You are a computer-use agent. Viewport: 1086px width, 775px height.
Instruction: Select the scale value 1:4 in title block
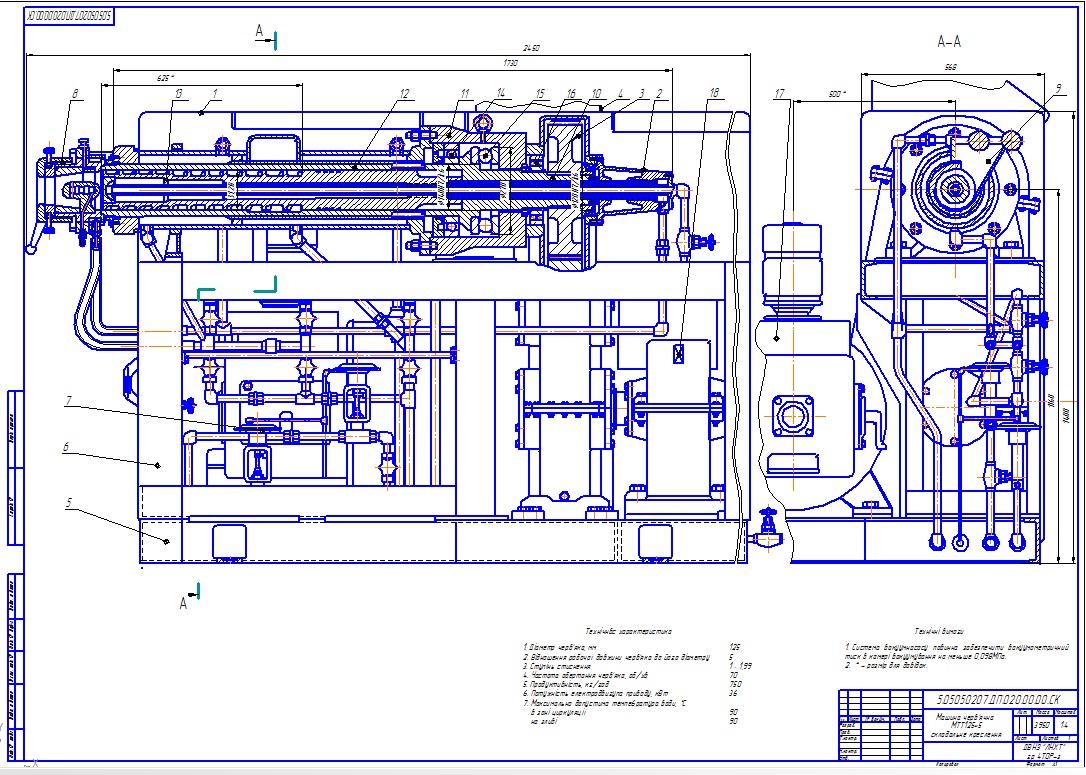pos(1065,725)
